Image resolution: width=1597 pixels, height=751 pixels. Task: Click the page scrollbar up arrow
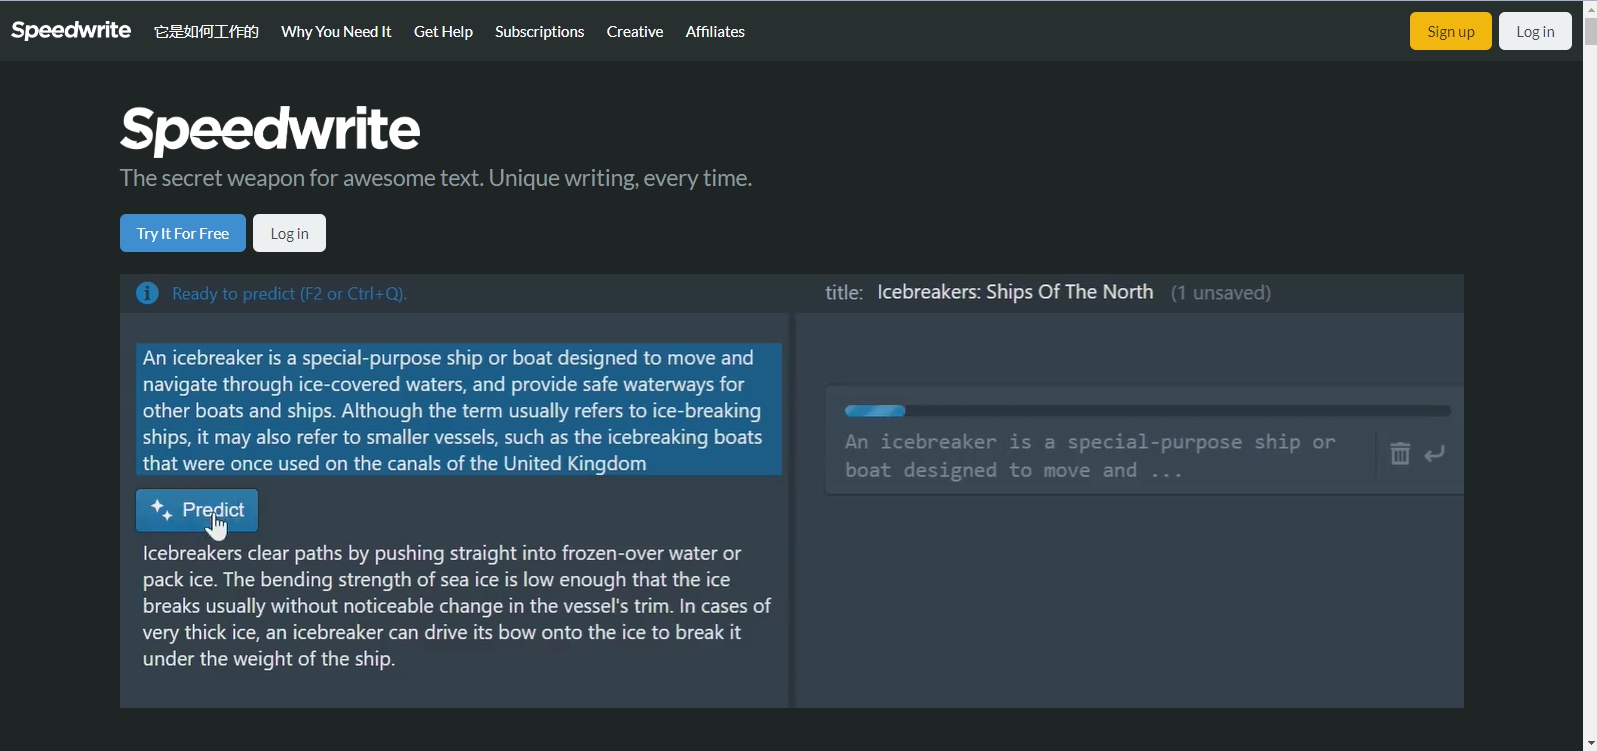pyautogui.click(x=1590, y=8)
